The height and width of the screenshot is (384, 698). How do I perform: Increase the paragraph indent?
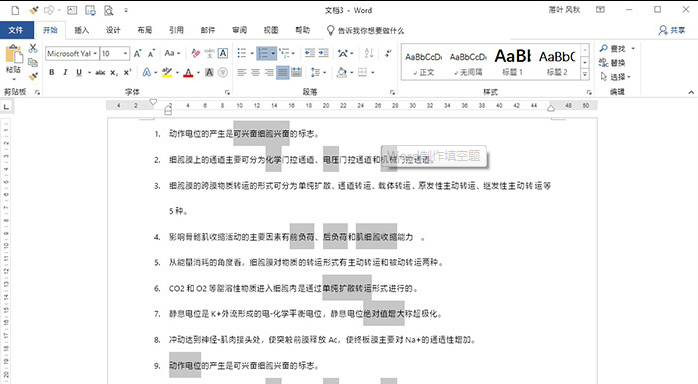pyautogui.click(x=324, y=53)
